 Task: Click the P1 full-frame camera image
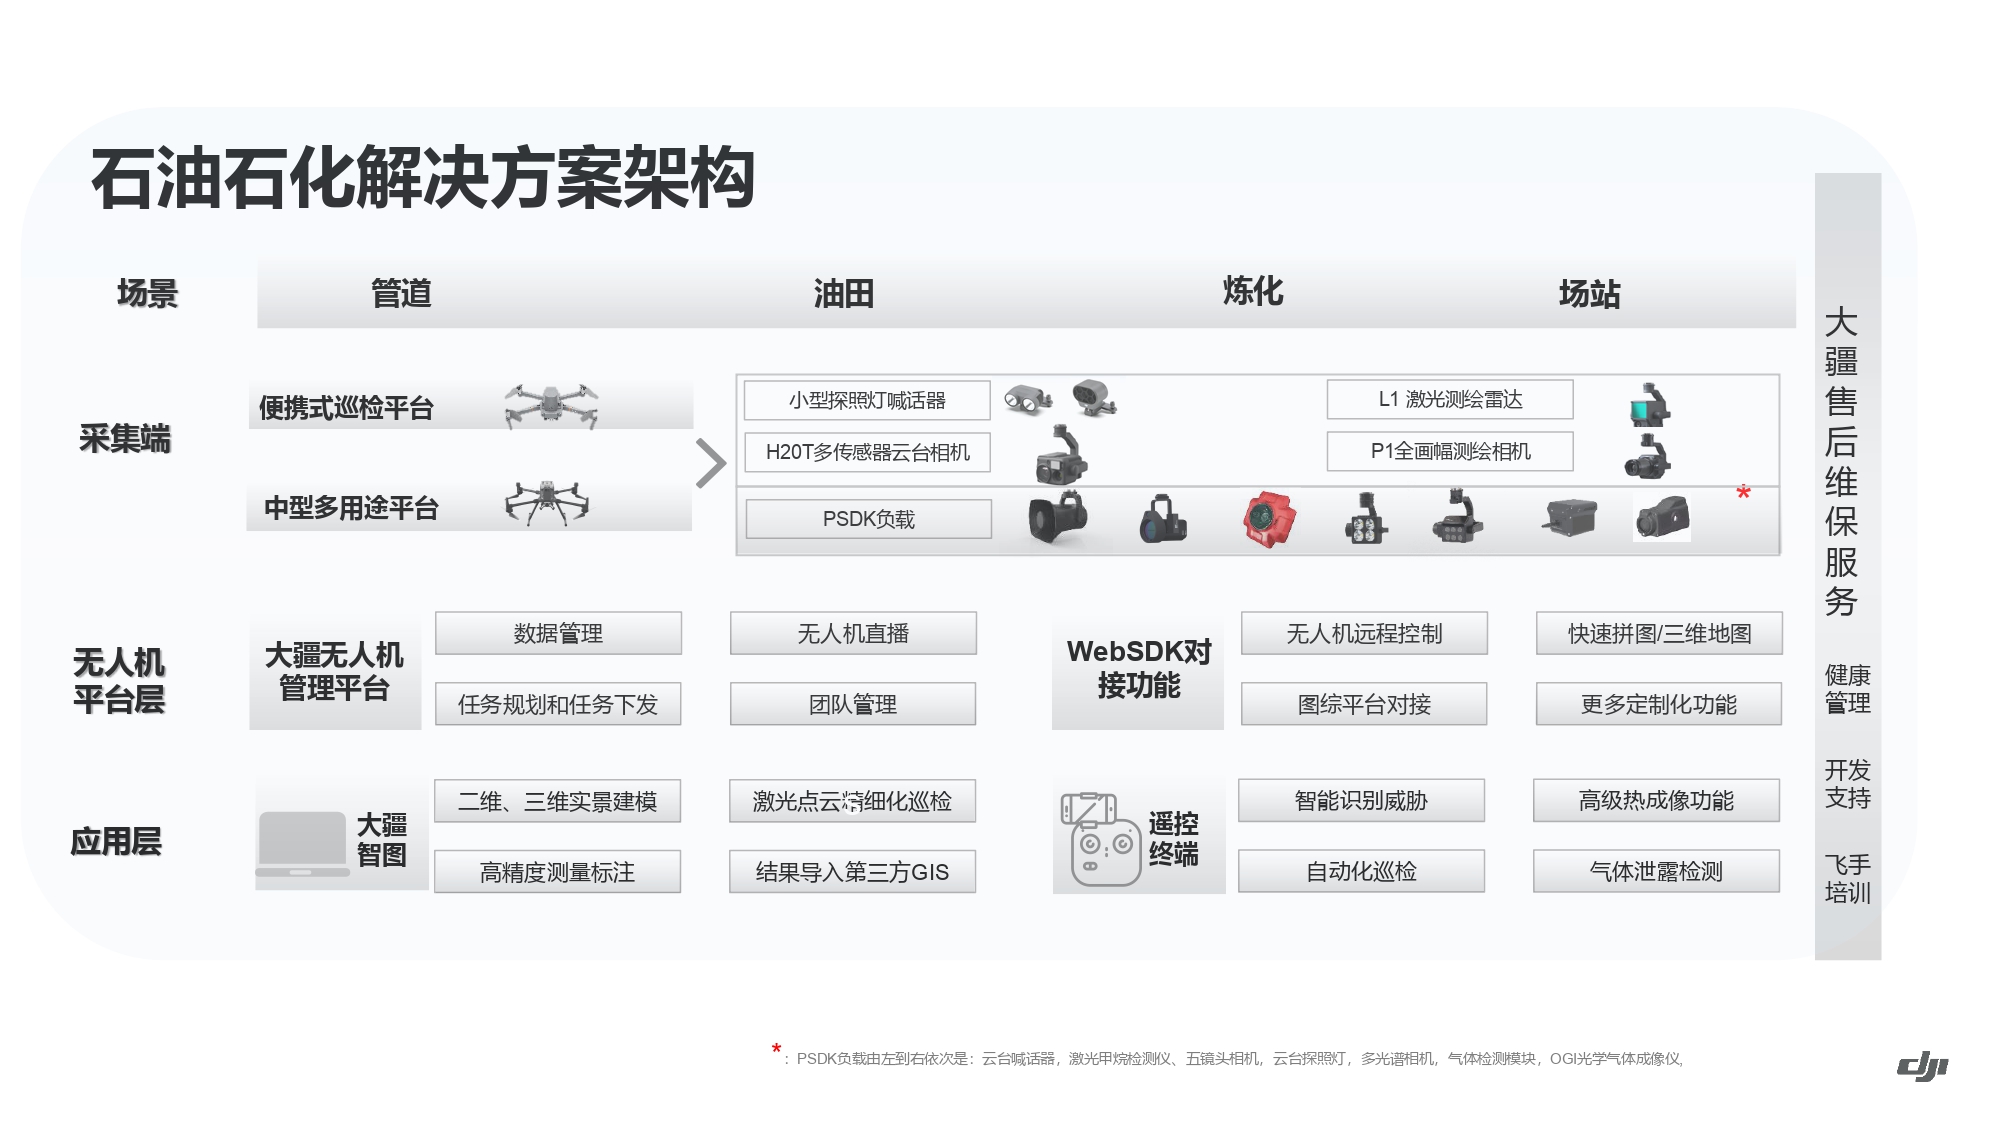click(x=1647, y=455)
